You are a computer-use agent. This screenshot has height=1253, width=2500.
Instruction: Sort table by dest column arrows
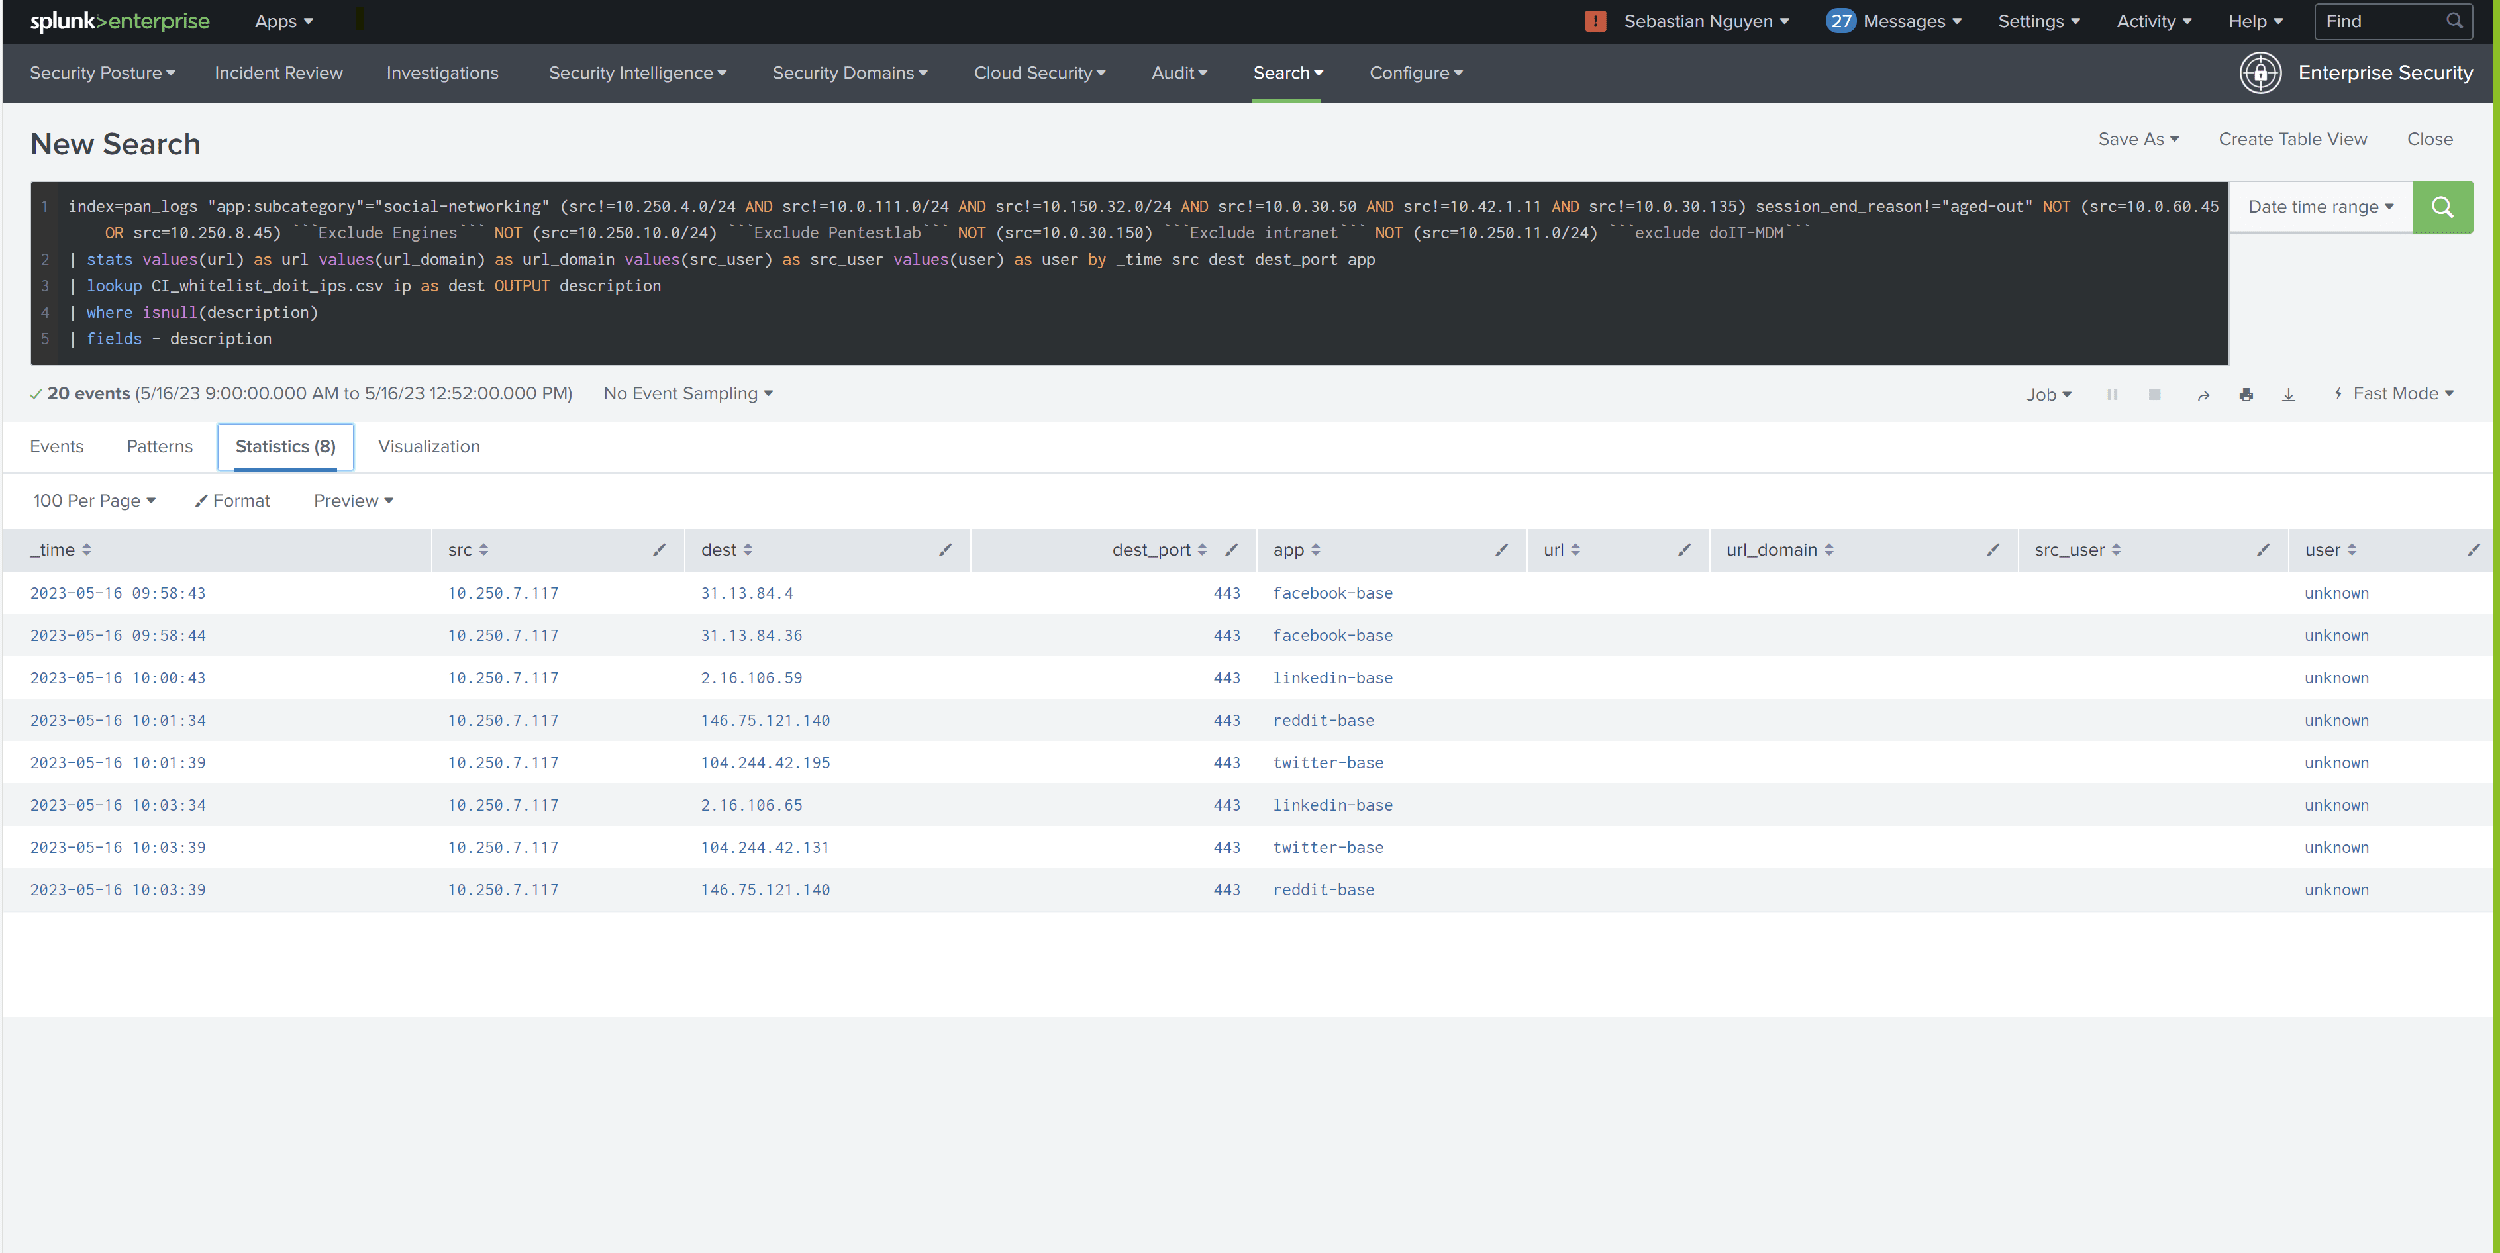click(748, 550)
